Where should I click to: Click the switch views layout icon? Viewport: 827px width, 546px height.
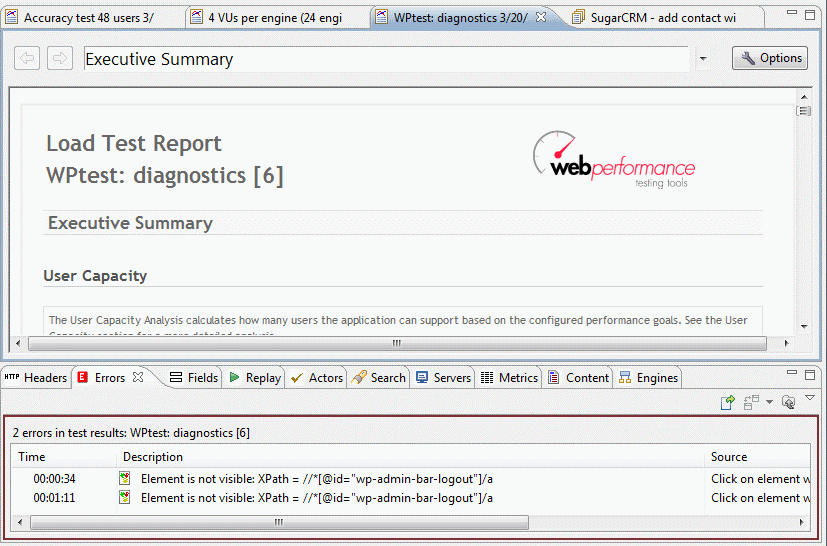click(751, 403)
